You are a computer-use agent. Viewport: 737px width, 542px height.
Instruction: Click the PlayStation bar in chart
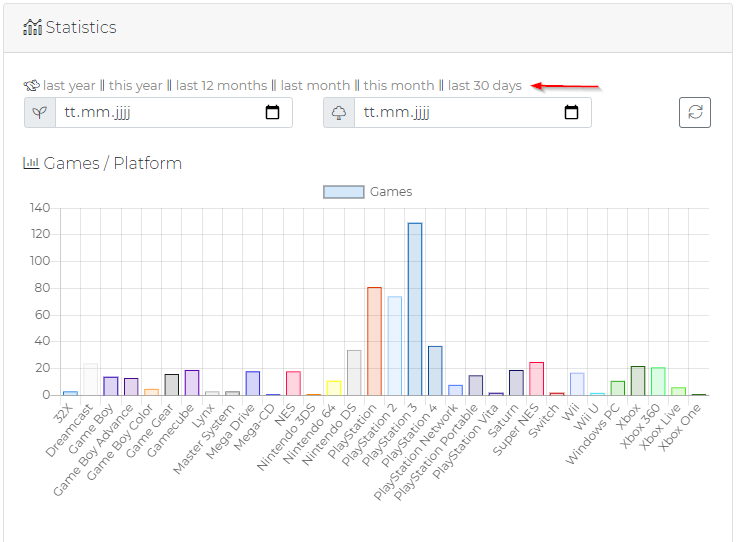click(374, 341)
